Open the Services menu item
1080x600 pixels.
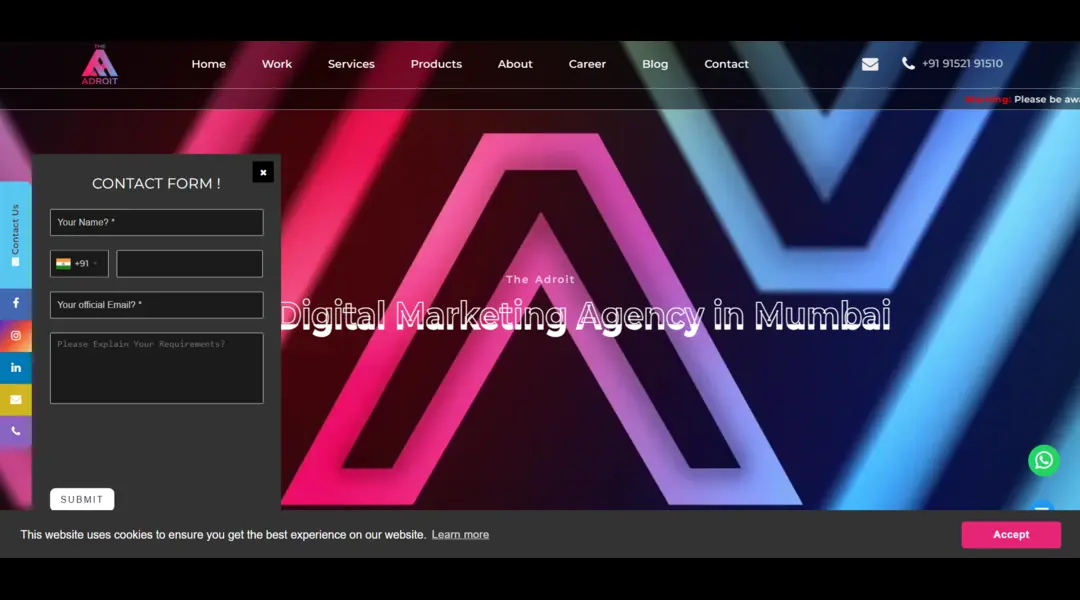pos(351,64)
